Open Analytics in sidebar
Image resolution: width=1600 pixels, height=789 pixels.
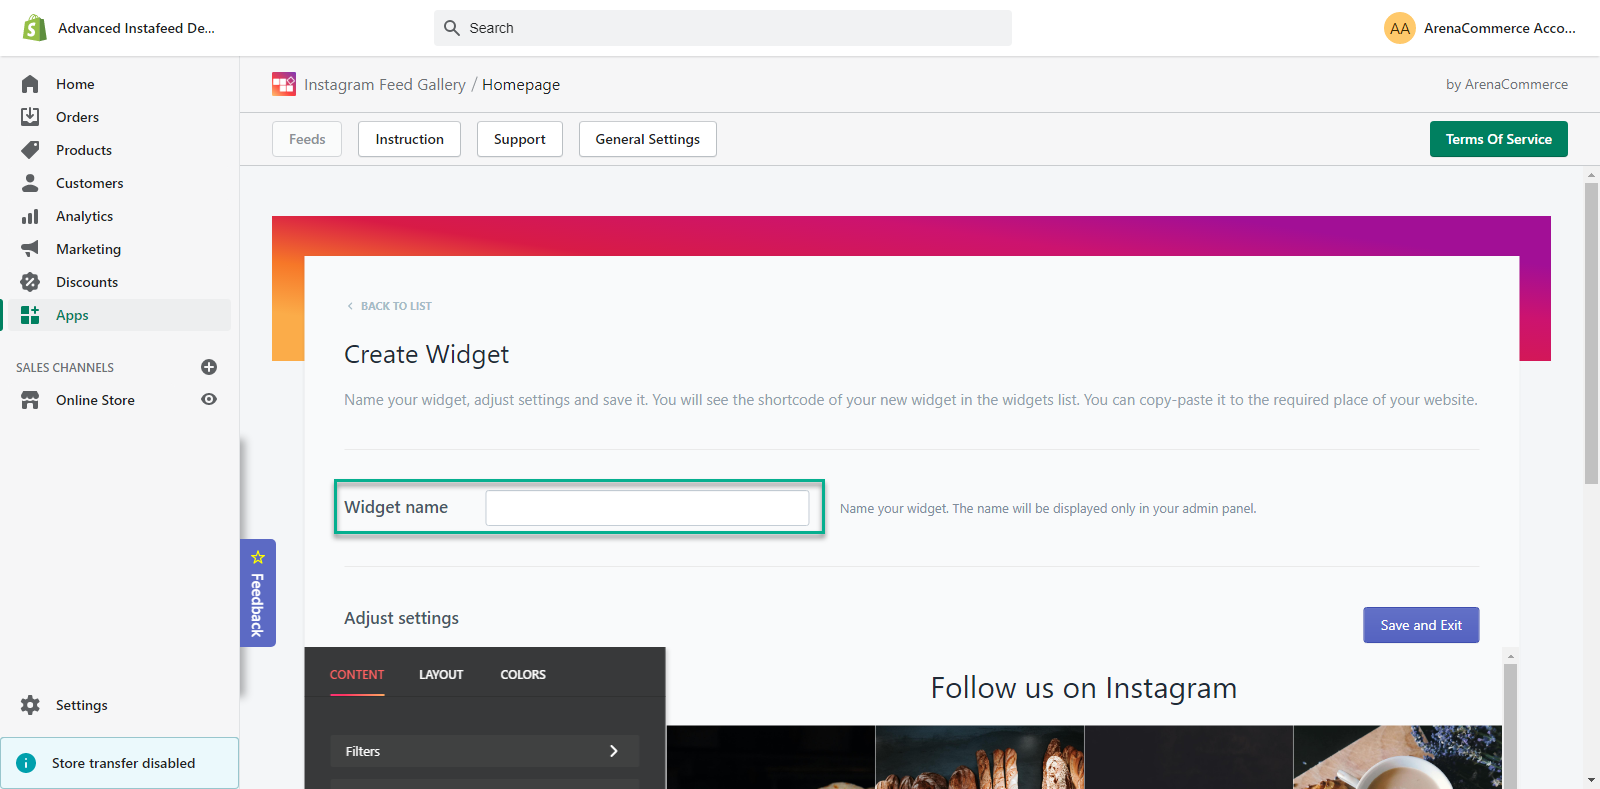click(x=84, y=216)
